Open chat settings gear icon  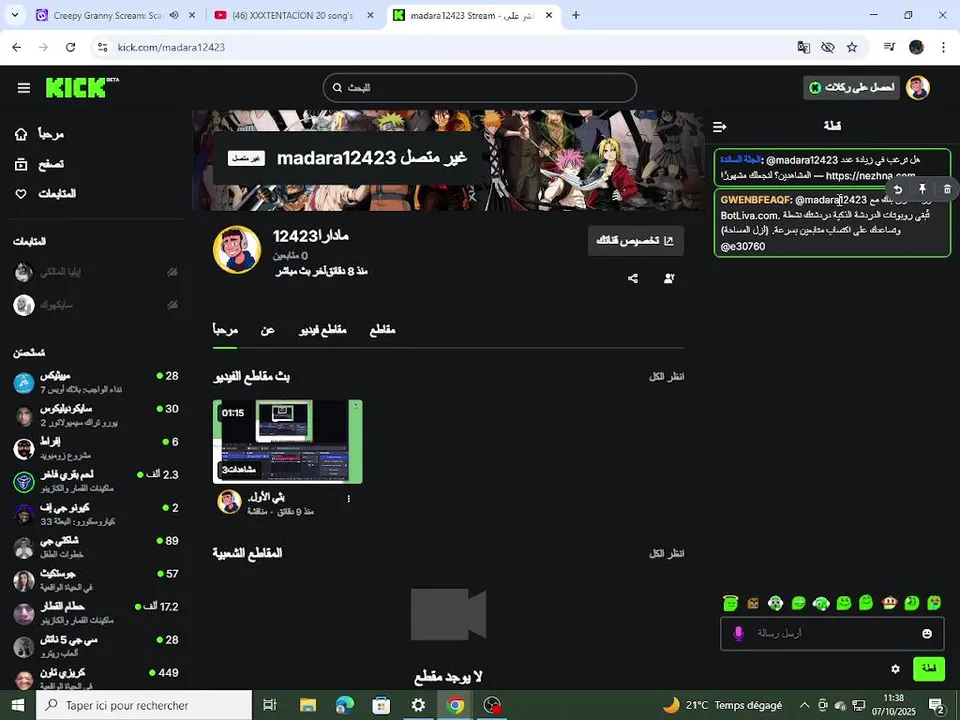895,669
